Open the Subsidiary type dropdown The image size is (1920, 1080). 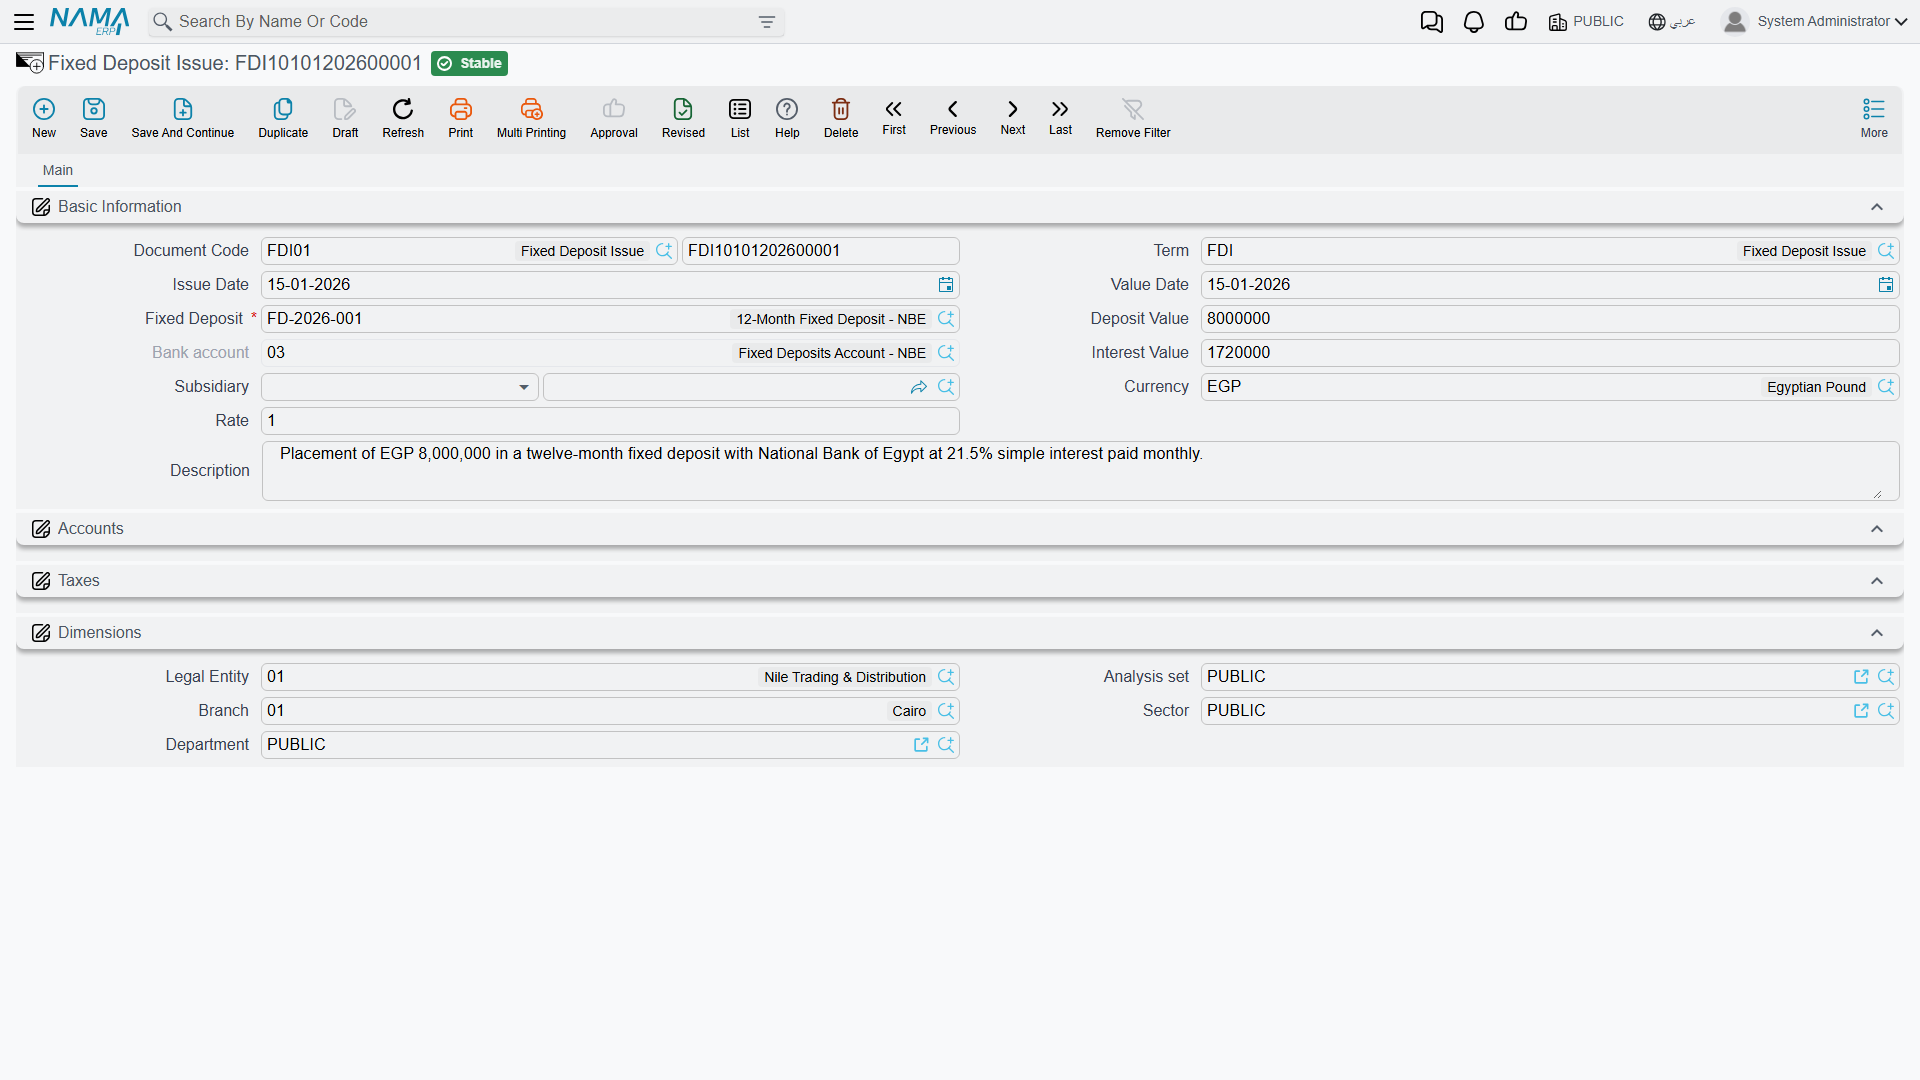(x=400, y=387)
